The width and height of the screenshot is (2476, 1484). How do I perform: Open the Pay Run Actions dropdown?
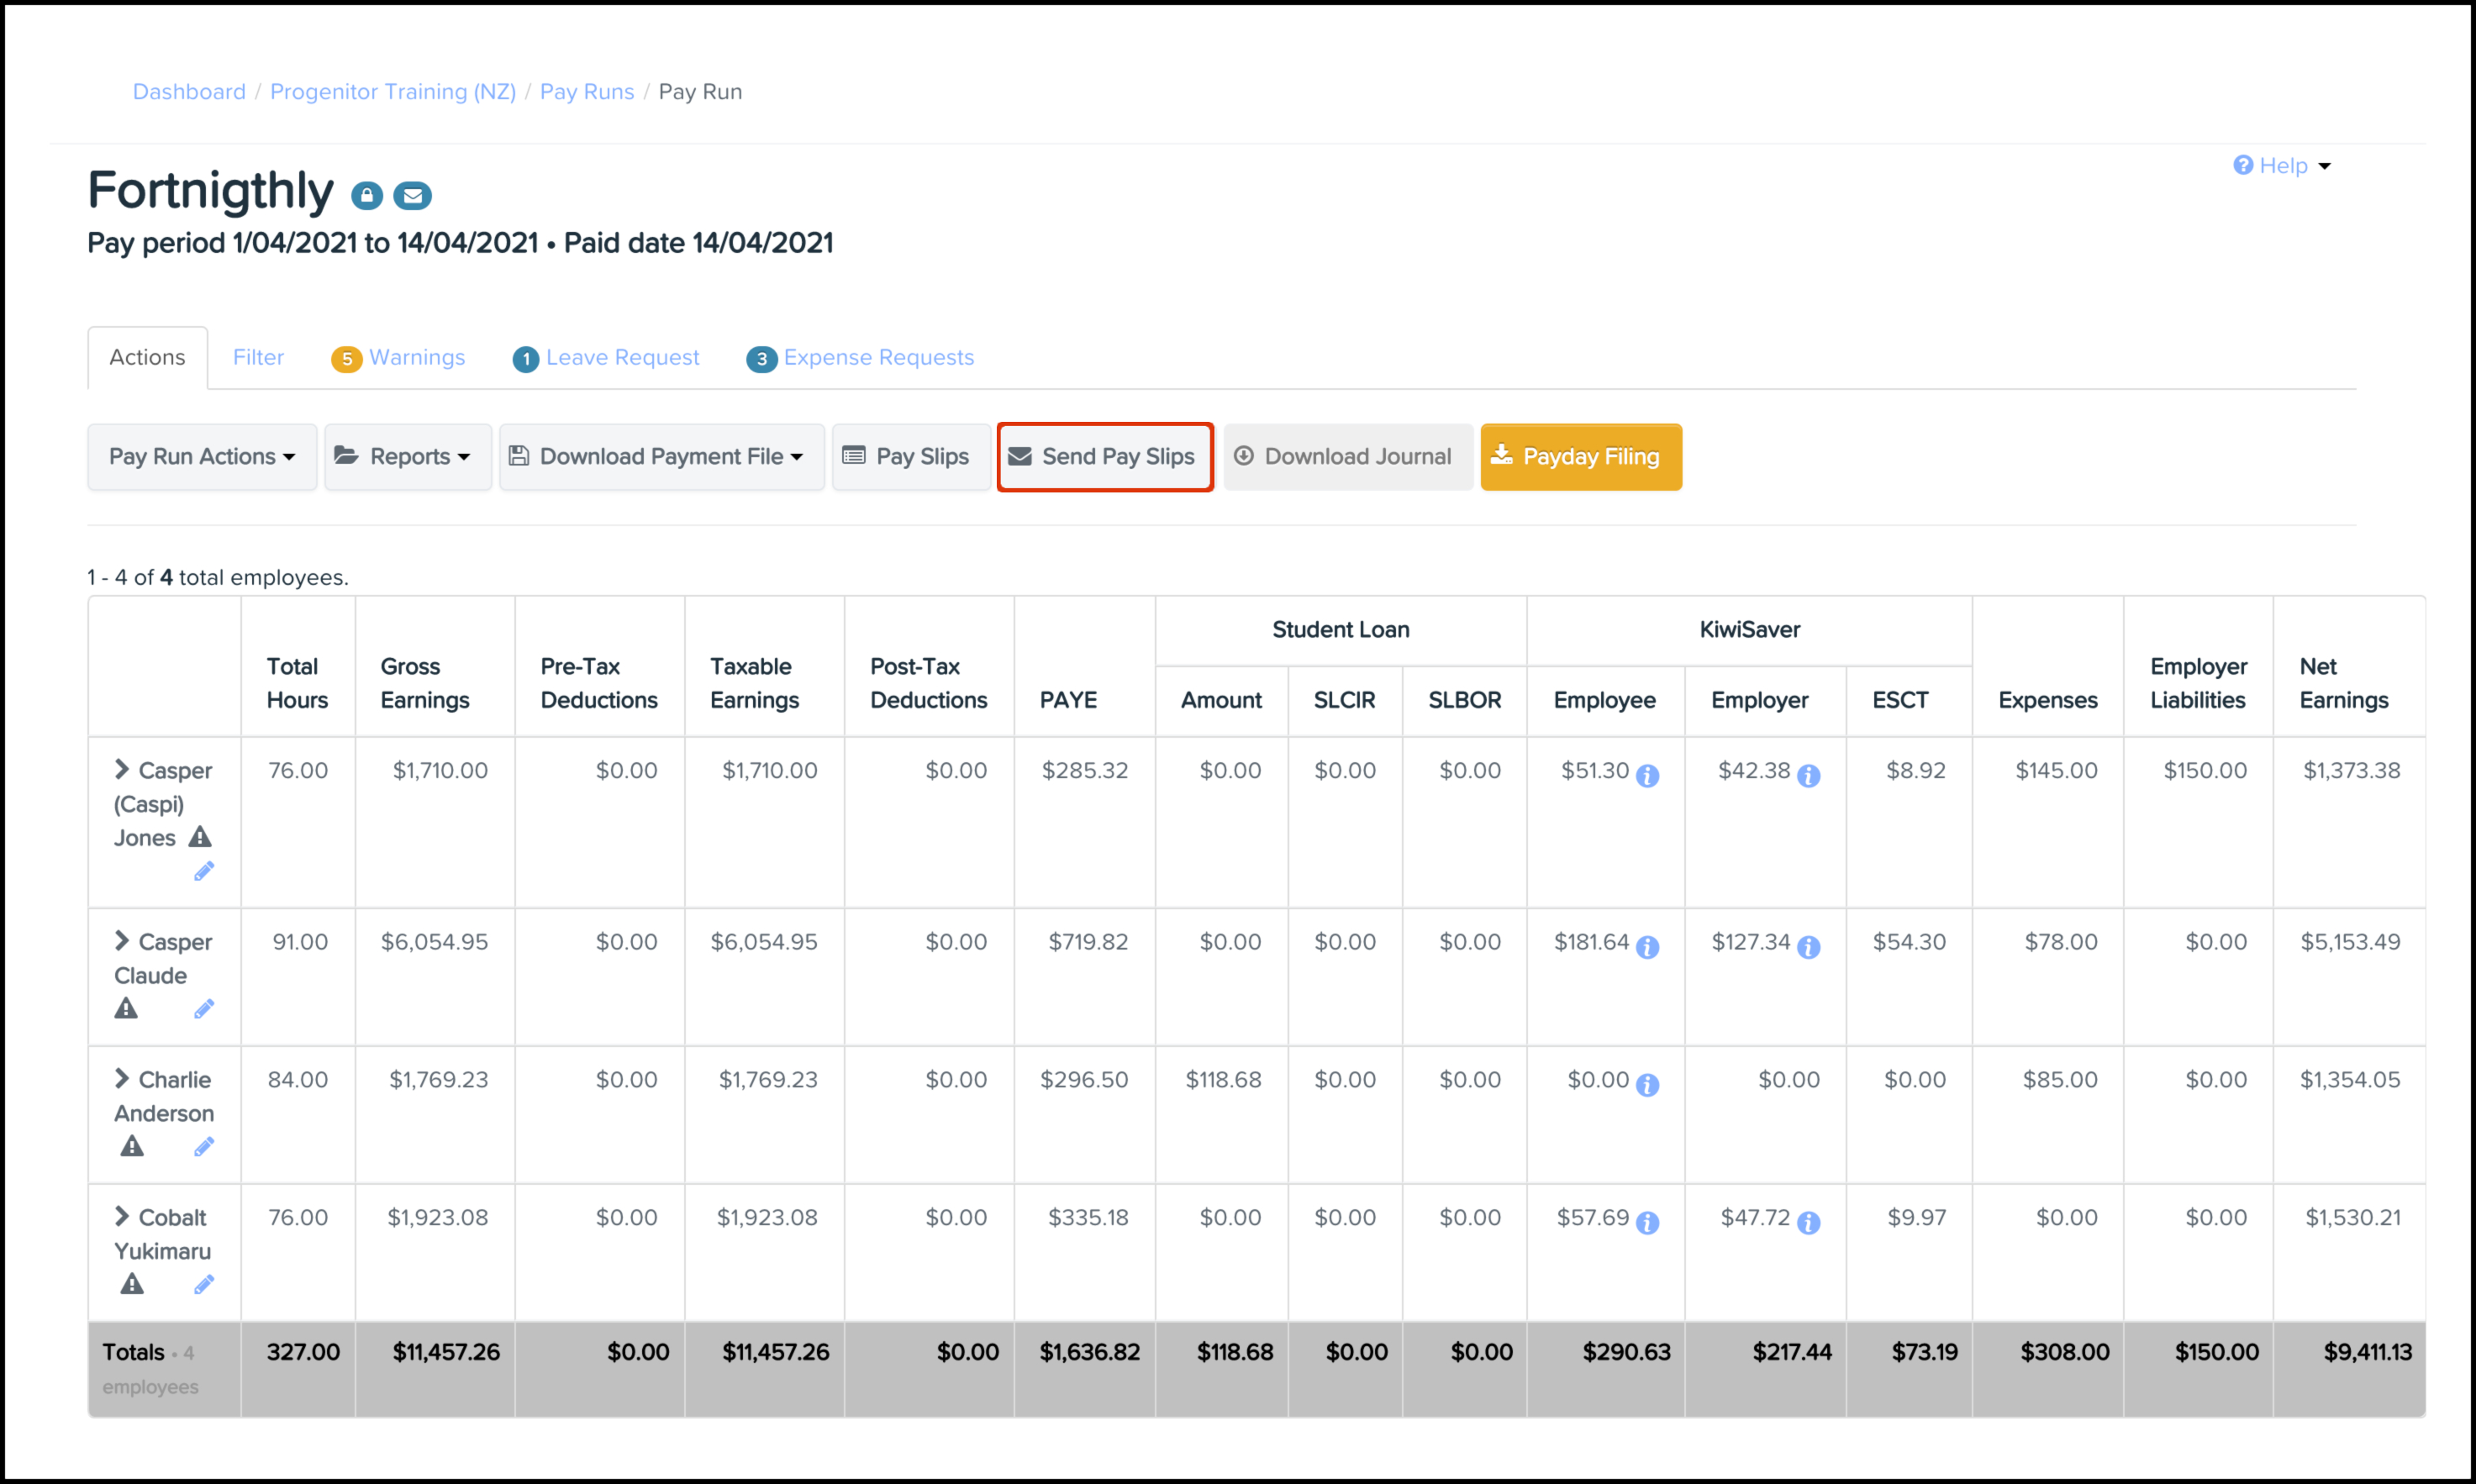click(202, 457)
